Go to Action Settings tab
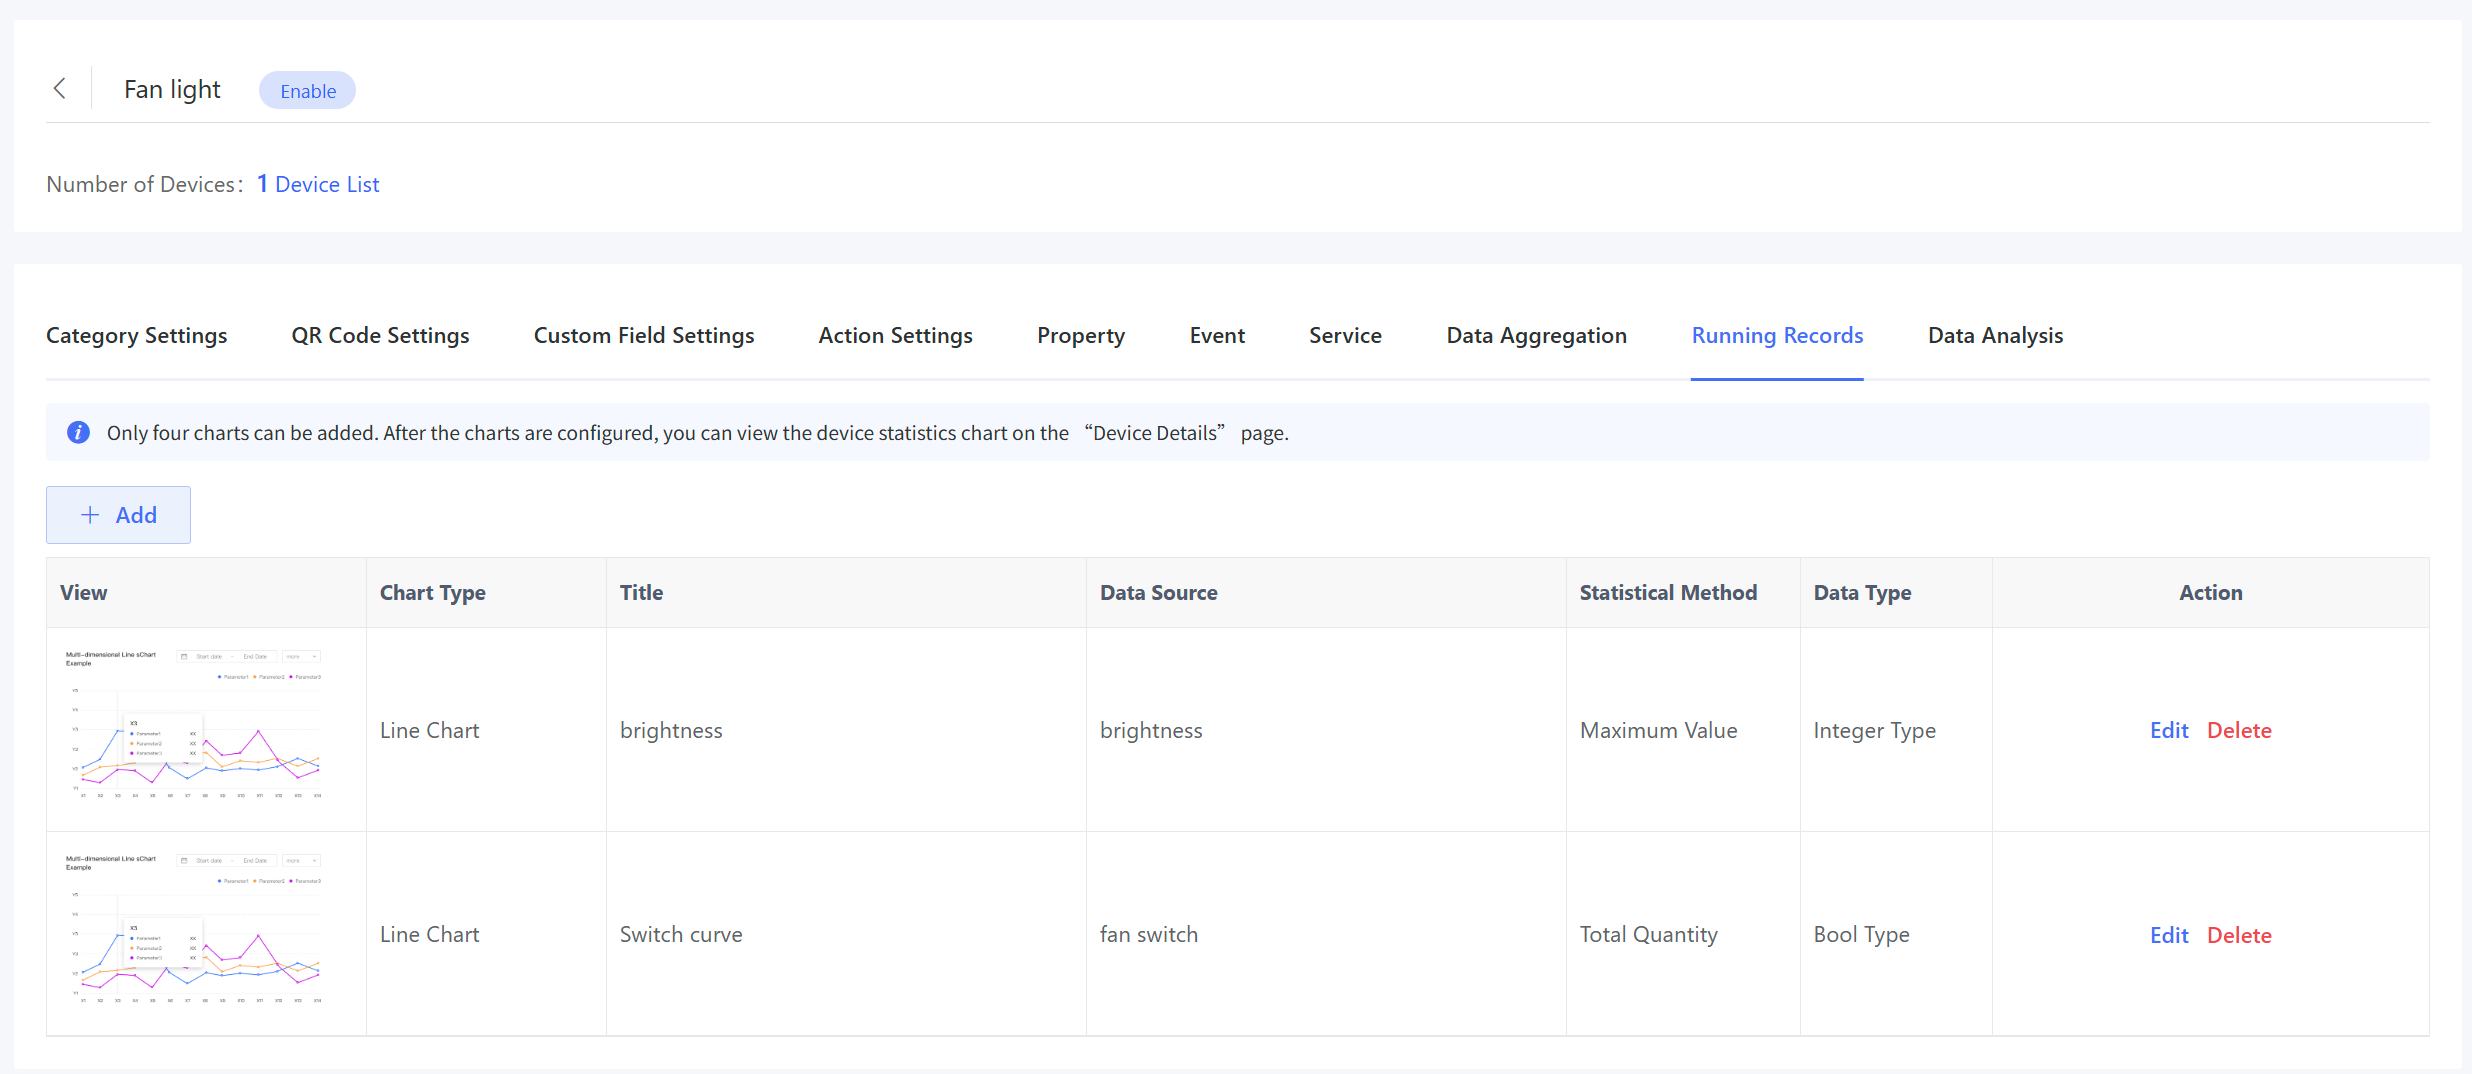This screenshot has height=1074, width=2472. tap(895, 336)
